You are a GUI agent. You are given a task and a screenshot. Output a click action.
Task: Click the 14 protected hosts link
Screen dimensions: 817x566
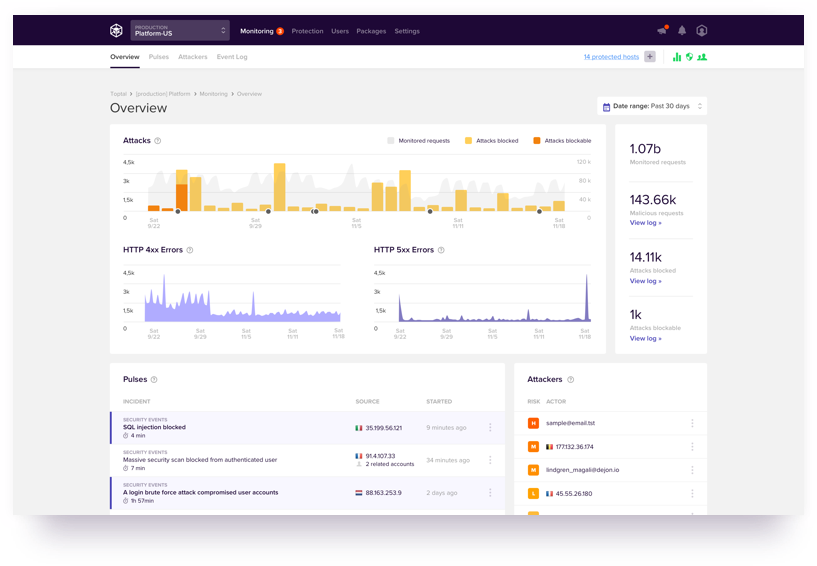(611, 57)
